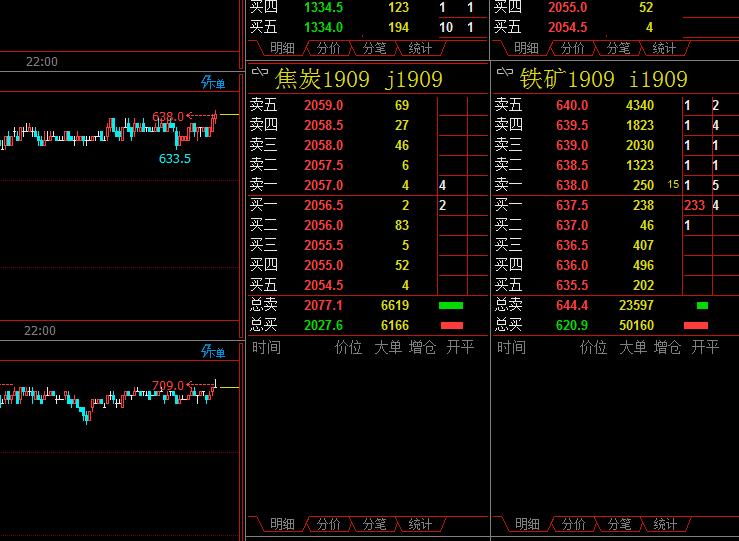Click the link icon beside 焦炭1909 title
Viewport: 739px width, 541px height.
(x=260, y=74)
